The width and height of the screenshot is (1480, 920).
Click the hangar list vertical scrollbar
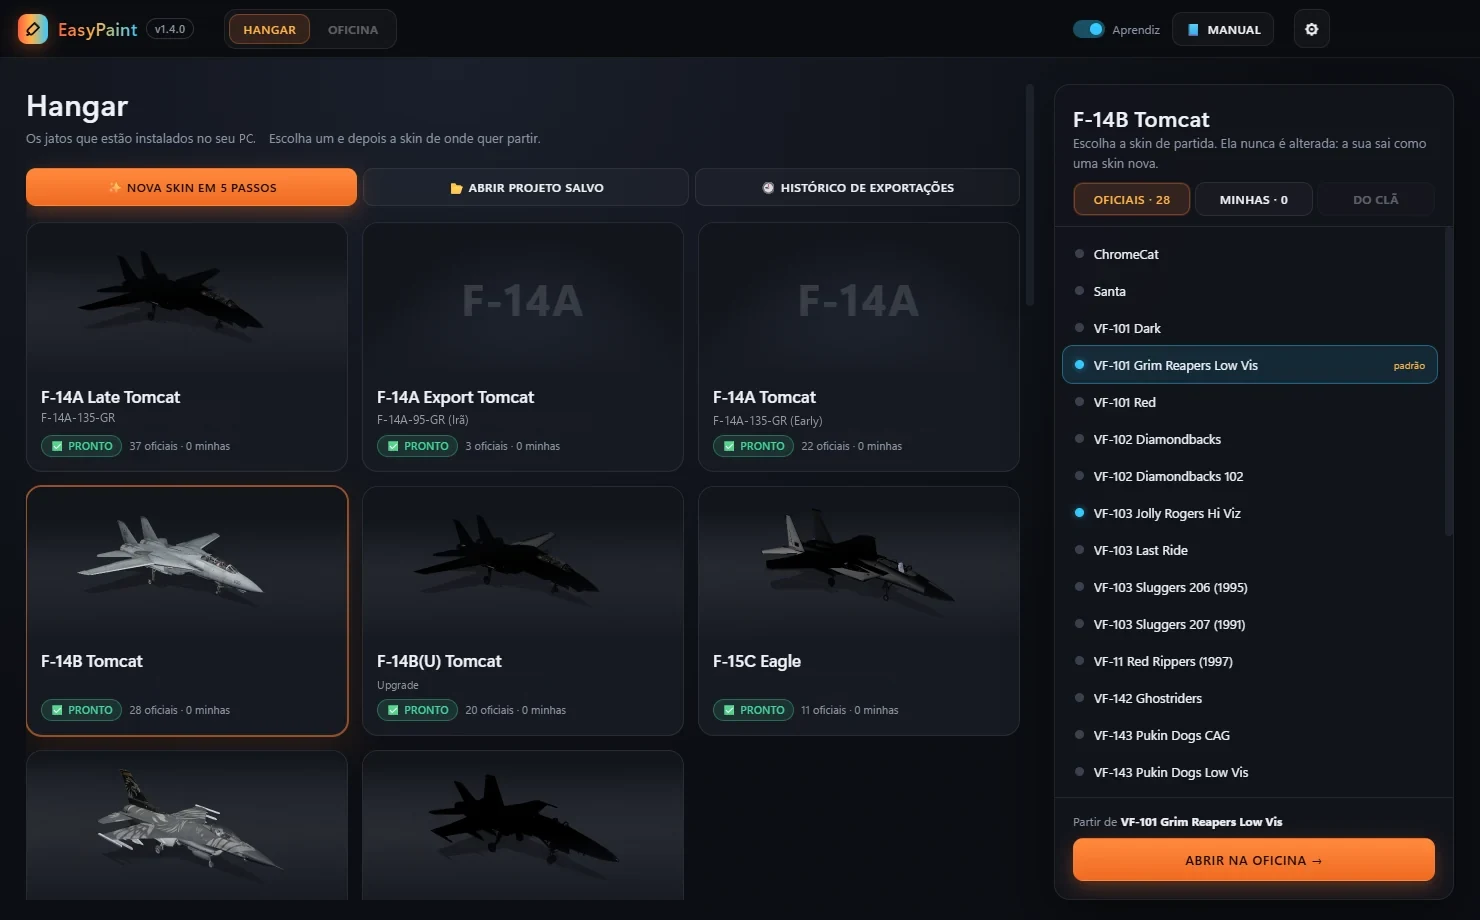click(1030, 195)
